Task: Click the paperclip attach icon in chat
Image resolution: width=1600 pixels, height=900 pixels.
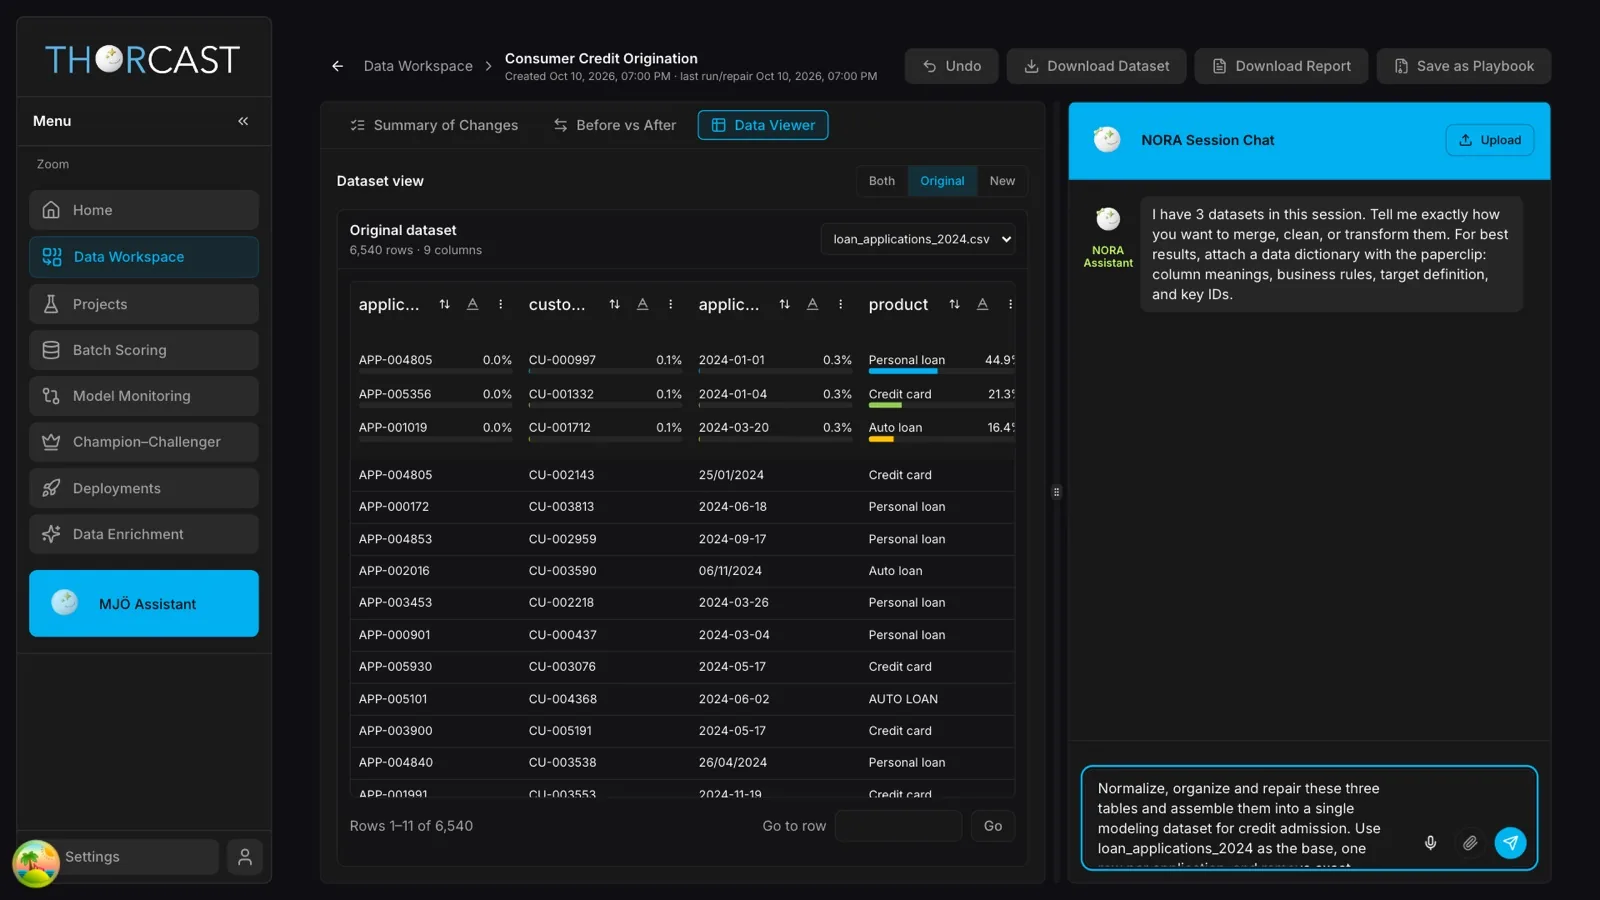Action: tap(1469, 843)
